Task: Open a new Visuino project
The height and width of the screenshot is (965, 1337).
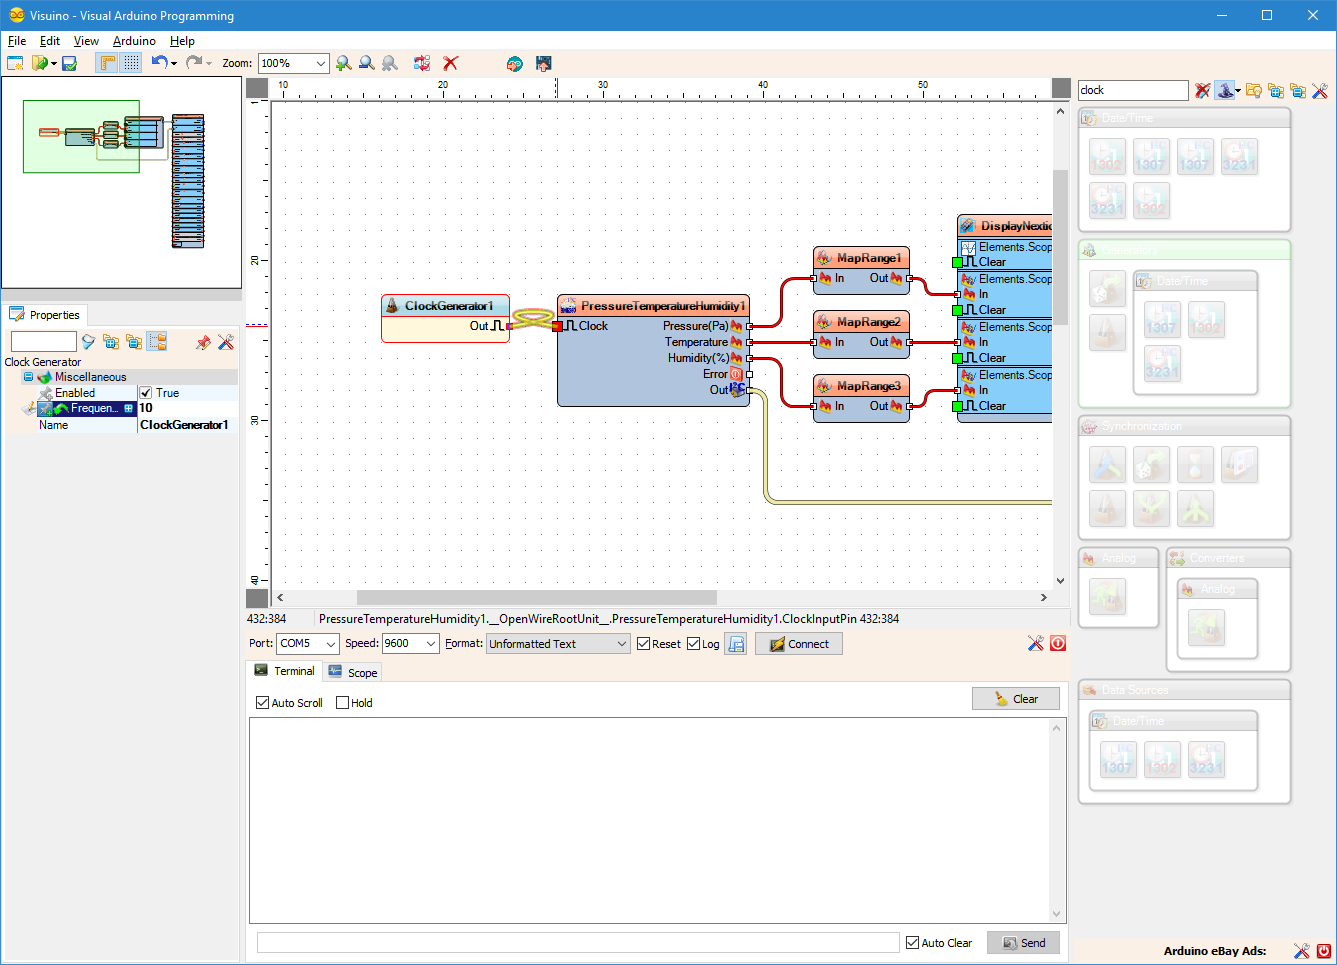Action: pyautogui.click(x=14, y=63)
